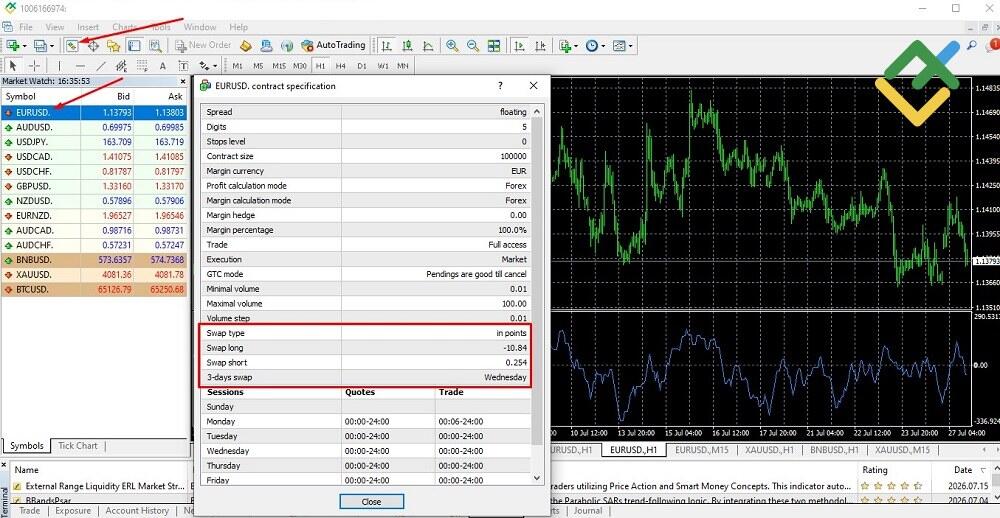Image resolution: width=1000 pixels, height=518 pixels.
Task: Open the File menu
Action: click(26, 27)
